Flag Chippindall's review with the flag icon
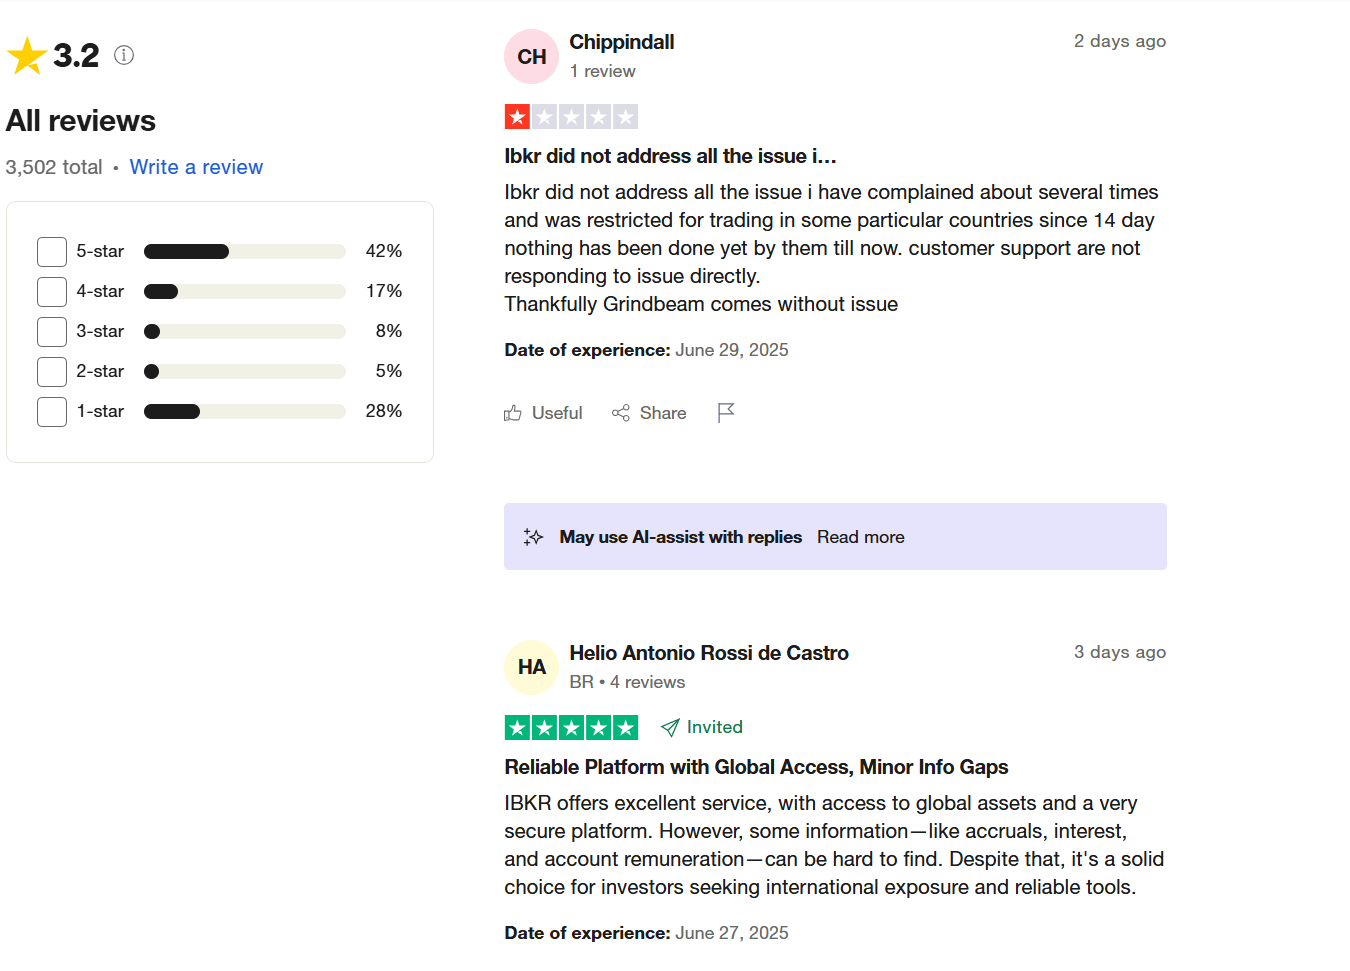1350x971 pixels. pyautogui.click(x=726, y=412)
